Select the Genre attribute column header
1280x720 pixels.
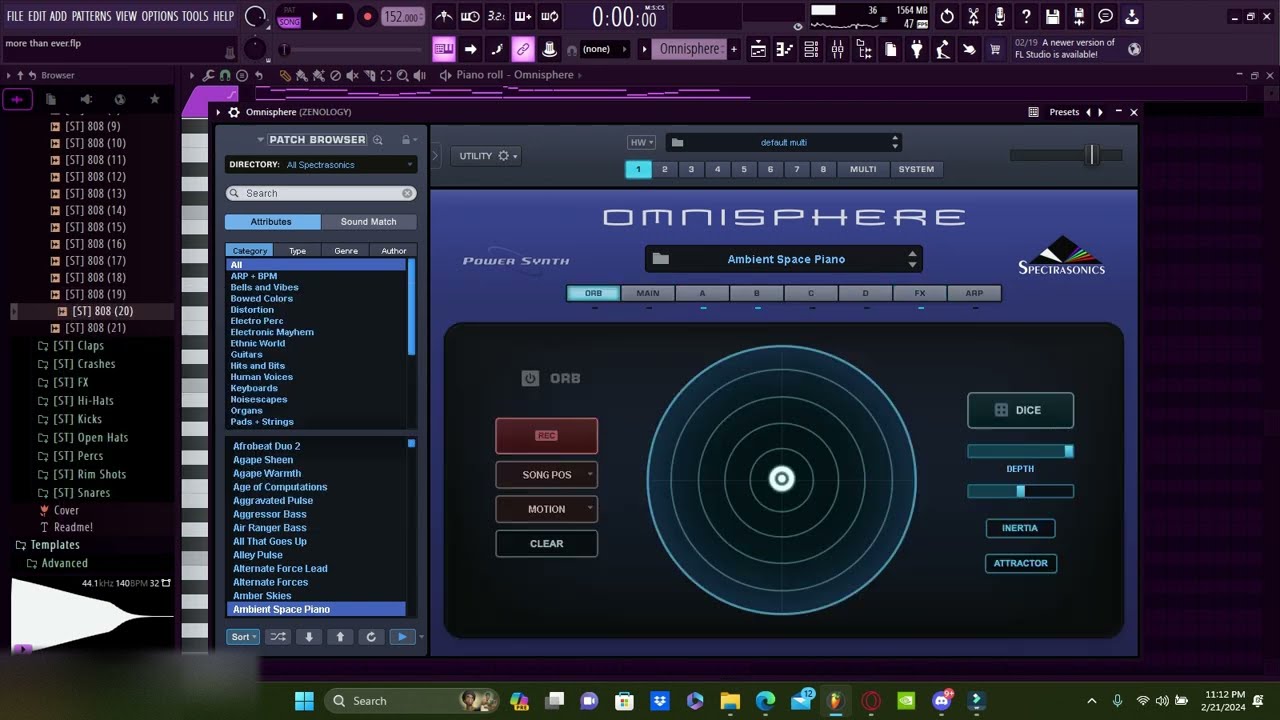coord(346,251)
